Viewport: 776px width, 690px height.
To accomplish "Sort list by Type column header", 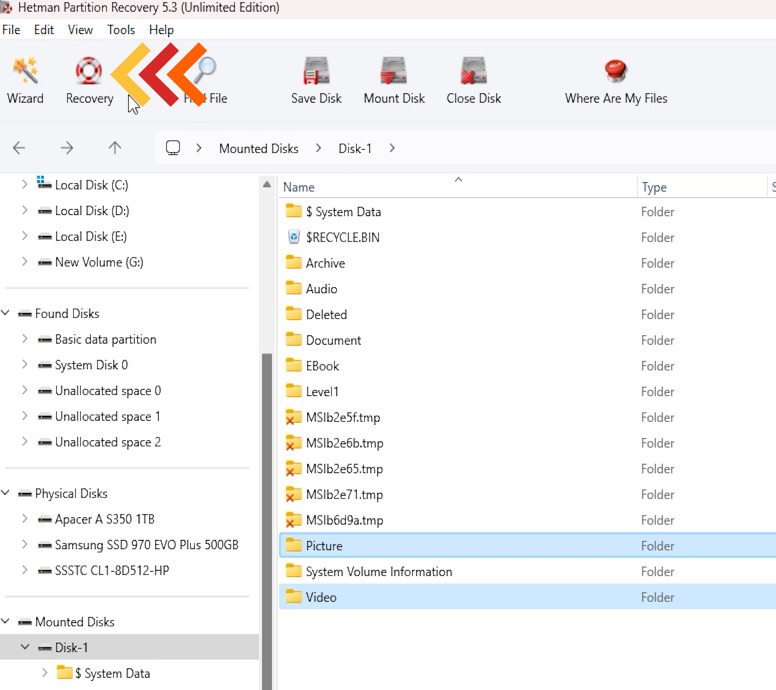I will point(702,187).
